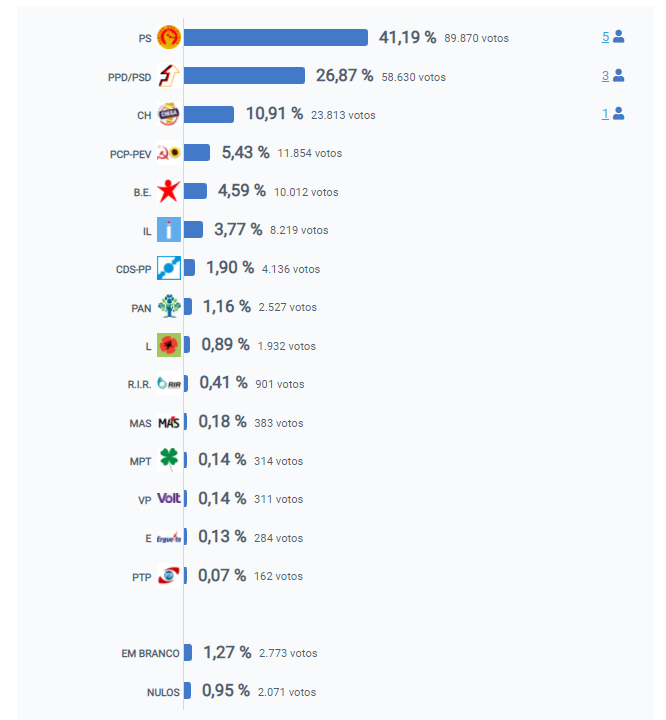Click the EM BRANCO label
This screenshot has height=720, width=666.
click(150, 653)
